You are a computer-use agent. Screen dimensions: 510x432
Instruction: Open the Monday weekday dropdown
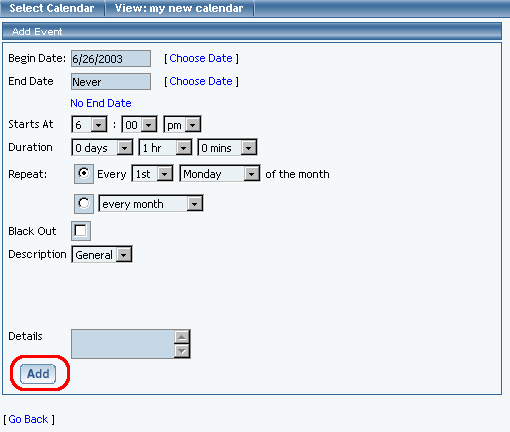click(x=220, y=173)
